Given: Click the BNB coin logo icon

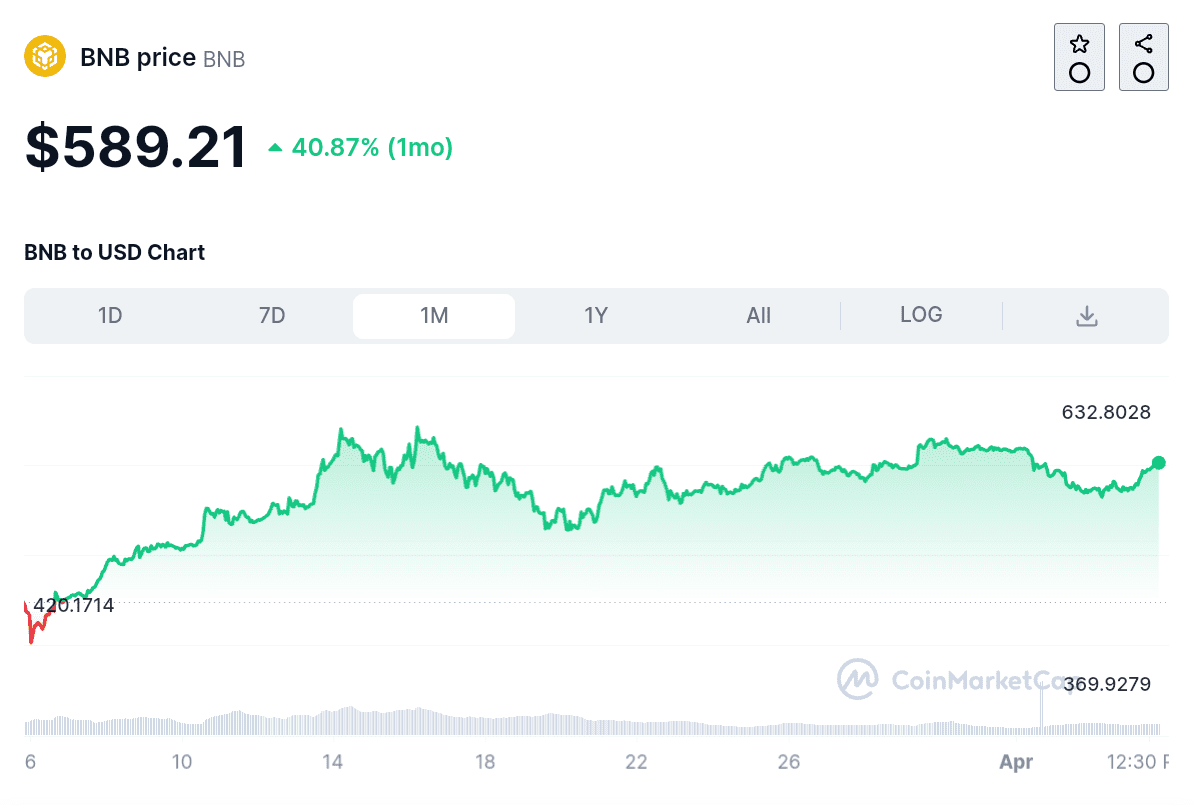Looking at the screenshot, I should (45, 56).
